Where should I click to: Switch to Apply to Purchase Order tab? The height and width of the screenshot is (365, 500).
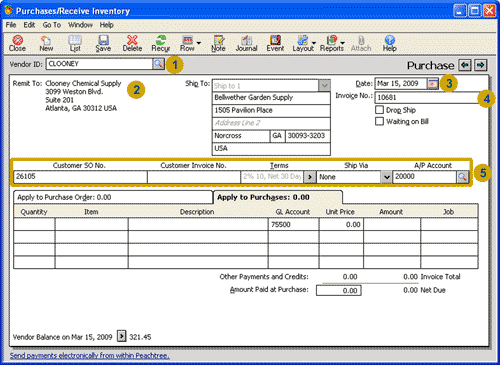pyautogui.click(x=113, y=197)
